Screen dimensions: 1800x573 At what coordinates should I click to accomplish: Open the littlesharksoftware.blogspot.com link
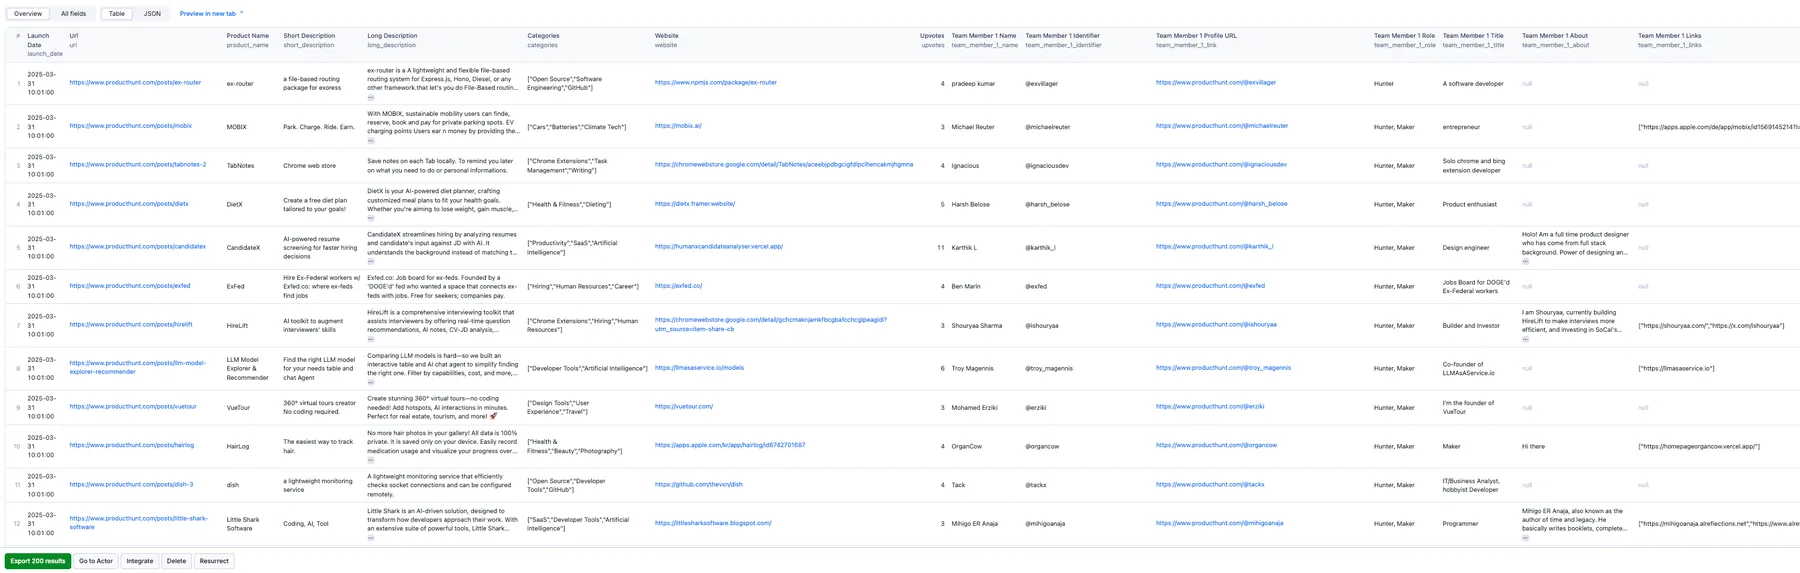point(713,523)
